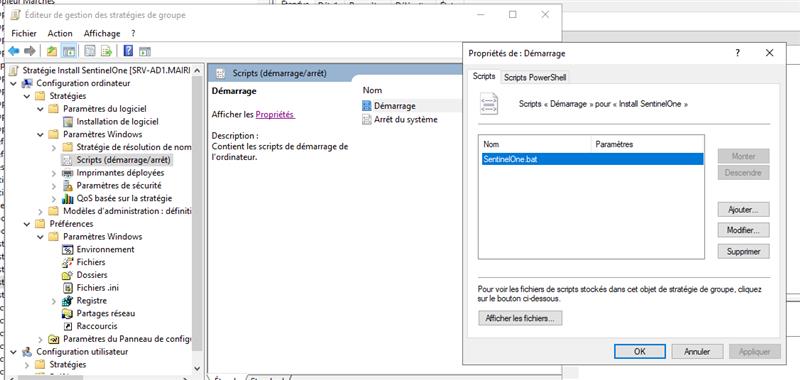Click the Dossiers folder icon

click(67, 275)
